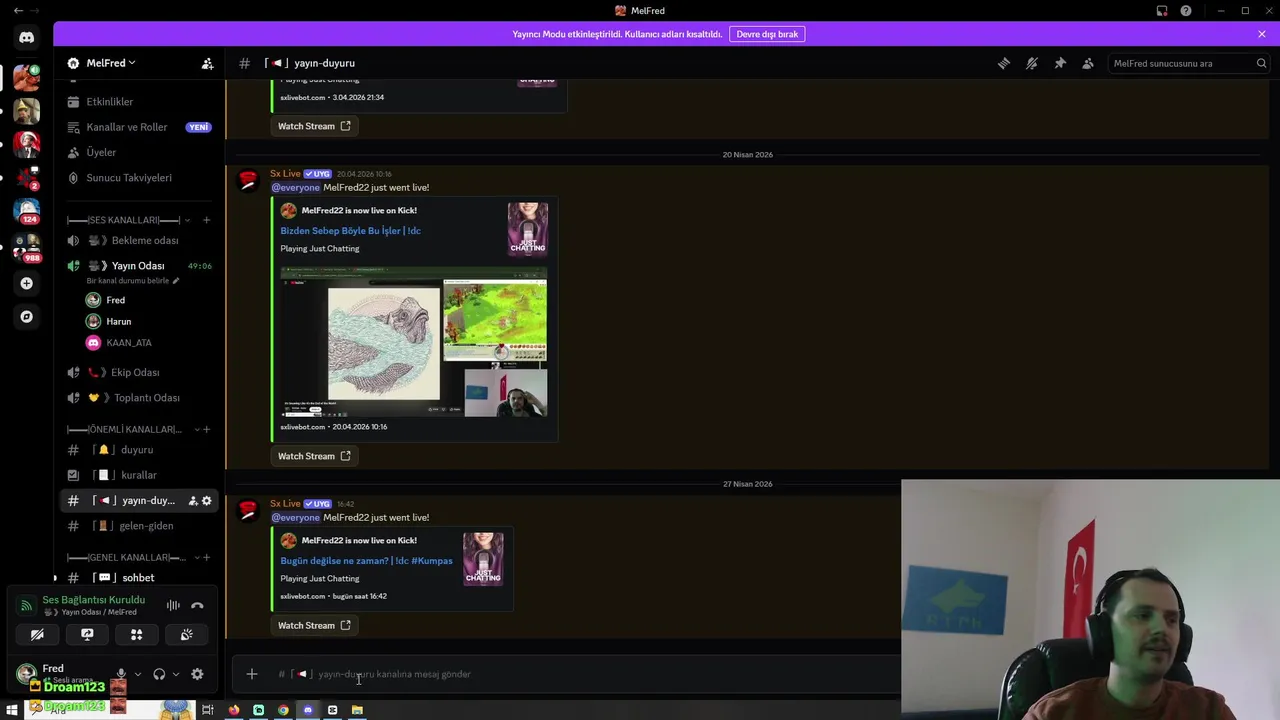Viewport: 1280px width, 720px height.
Task: Open the Ekip Odası voice channel
Action: pyautogui.click(x=139, y=372)
